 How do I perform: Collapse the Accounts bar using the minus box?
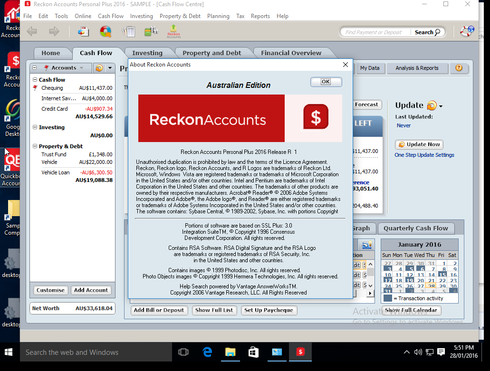point(35,68)
